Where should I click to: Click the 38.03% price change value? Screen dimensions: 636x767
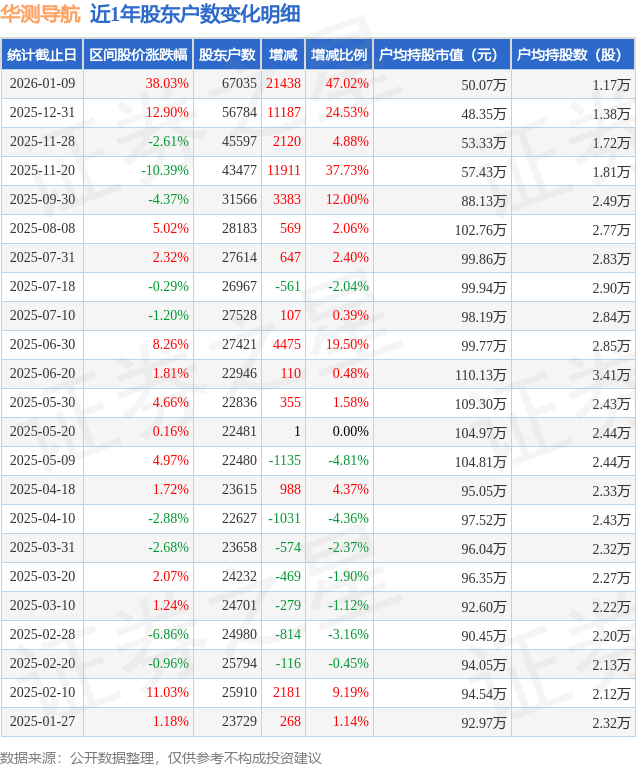(166, 84)
